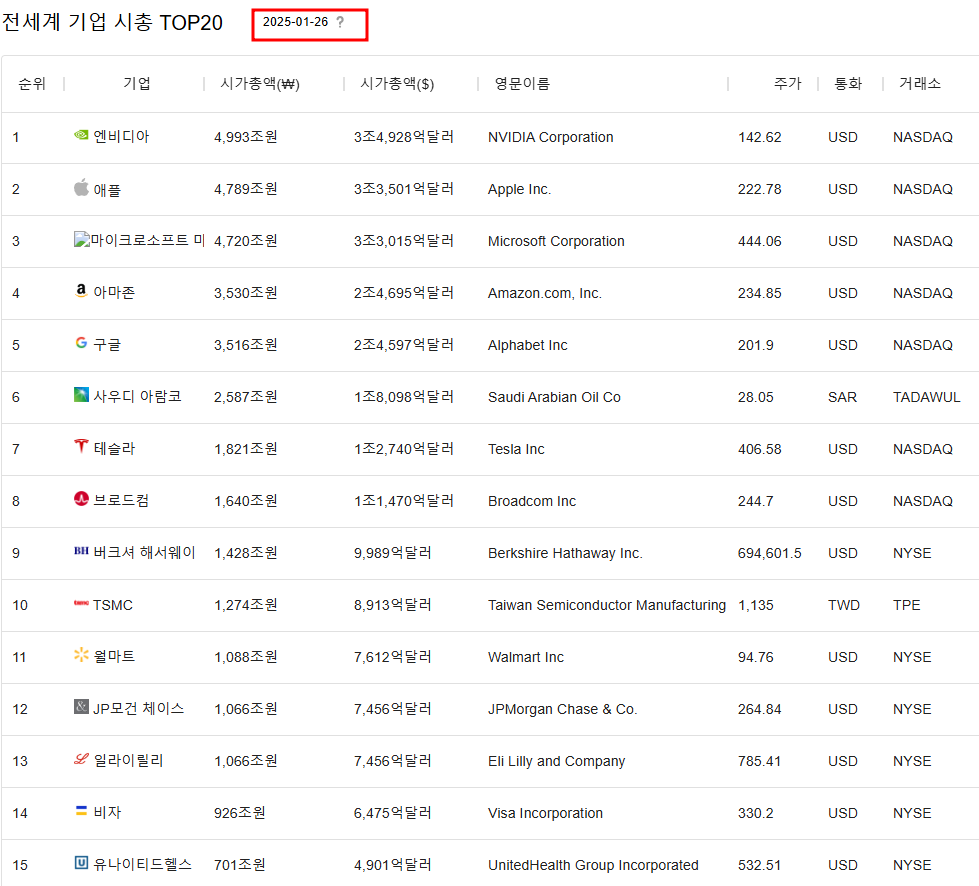
Task: Click the Broadcom logo icon
Action: 81,498
